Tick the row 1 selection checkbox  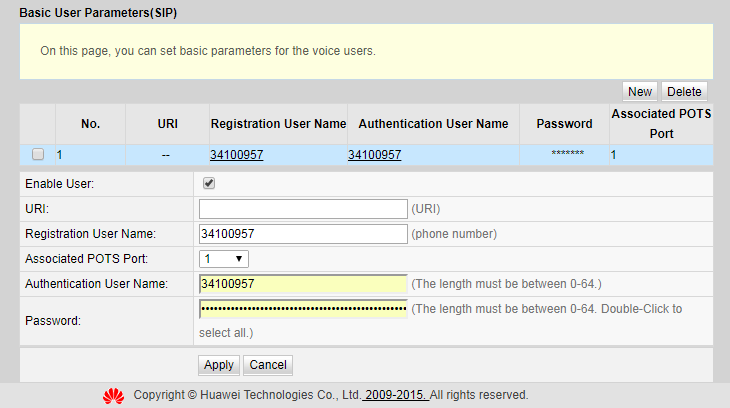pos(38,155)
